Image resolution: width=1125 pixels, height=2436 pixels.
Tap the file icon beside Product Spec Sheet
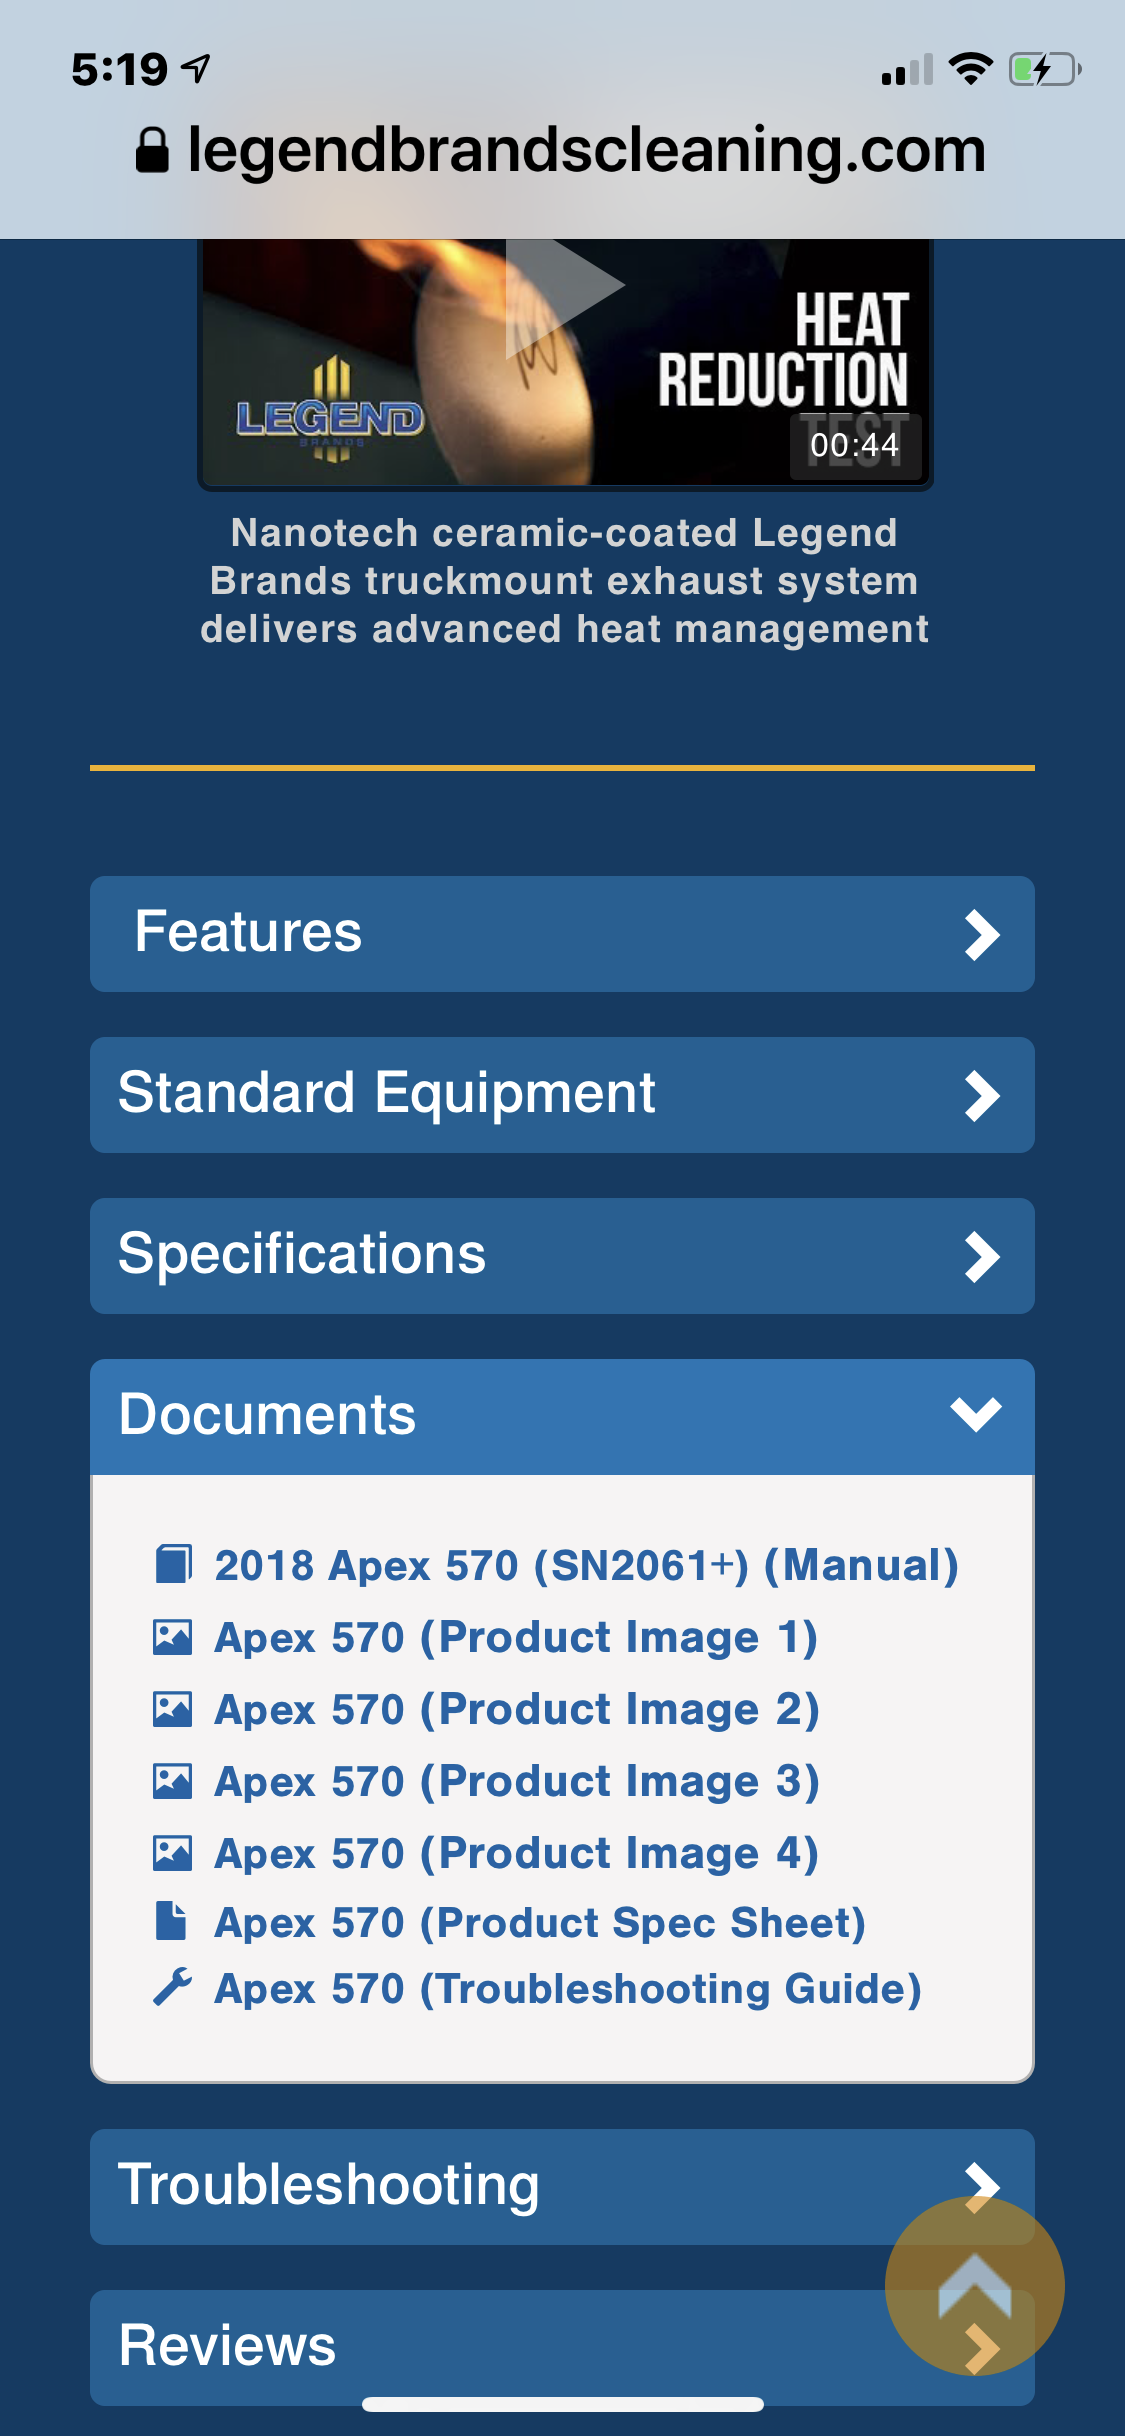[172, 1921]
